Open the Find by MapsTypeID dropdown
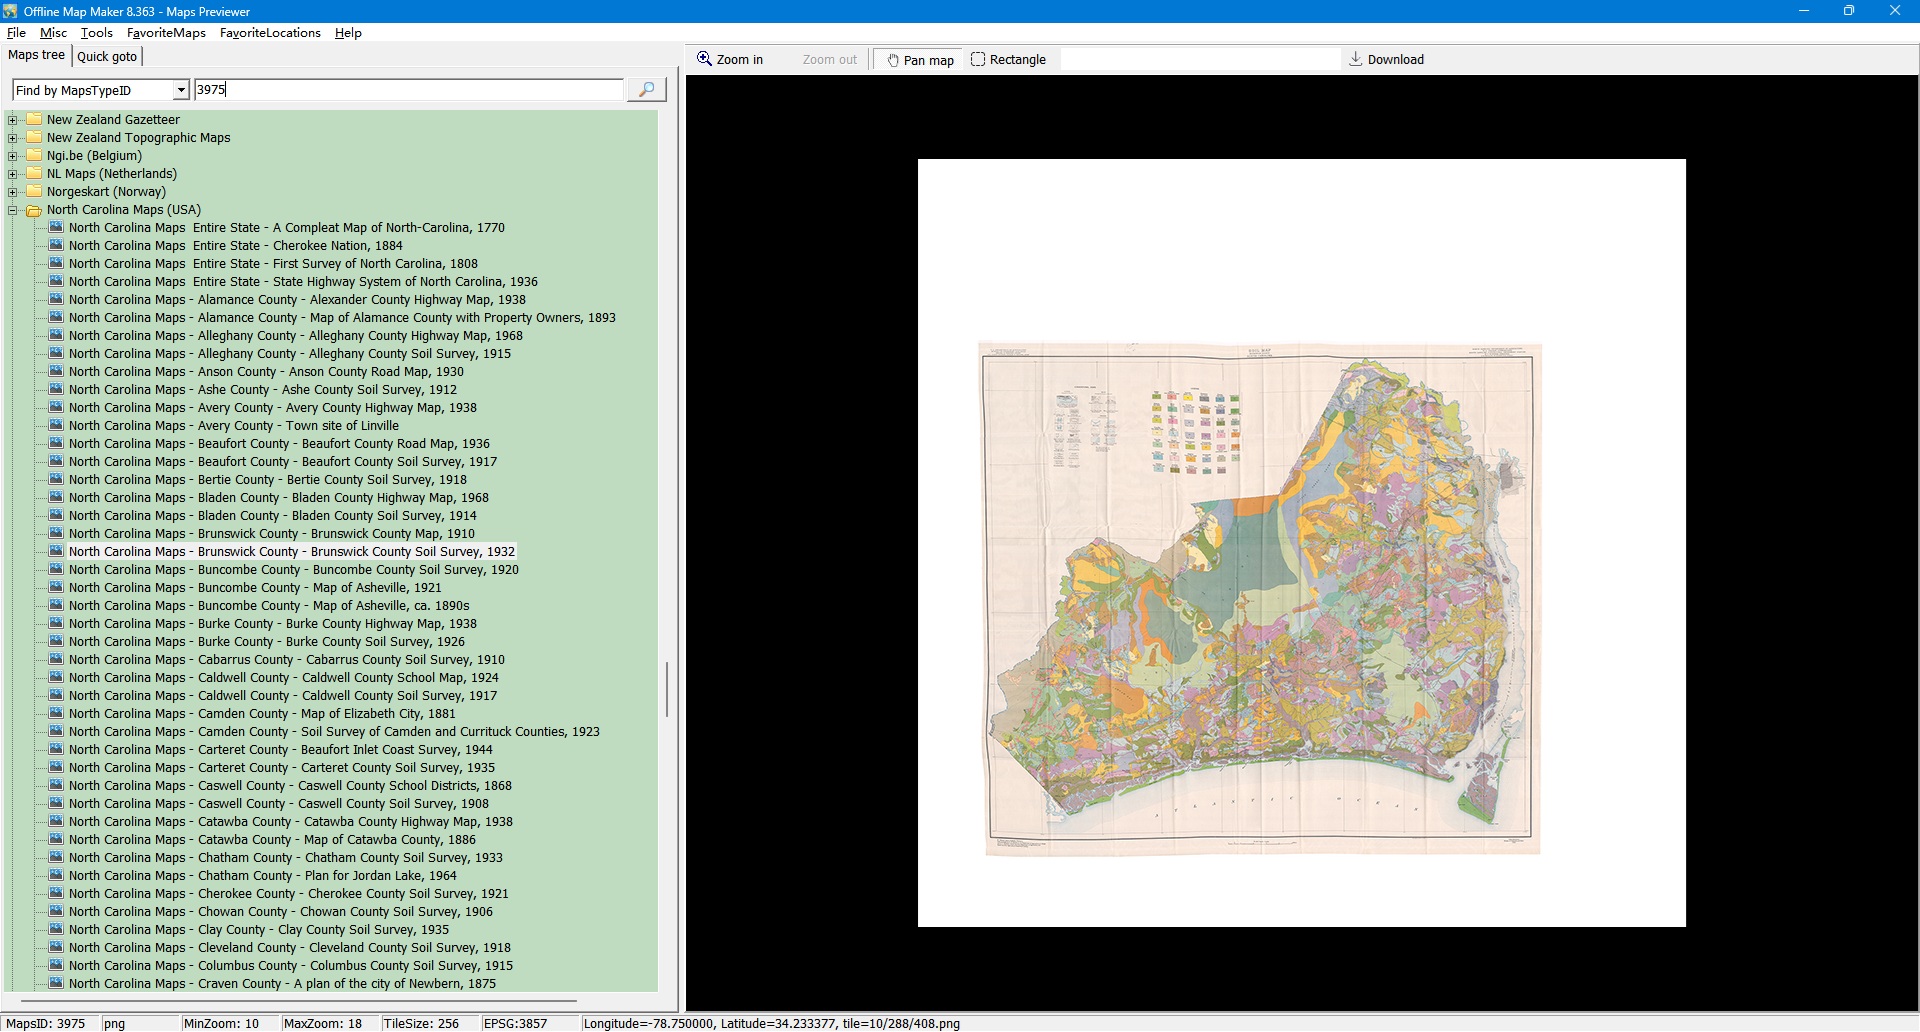Viewport: 1920px width, 1032px height. pos(181,90)
